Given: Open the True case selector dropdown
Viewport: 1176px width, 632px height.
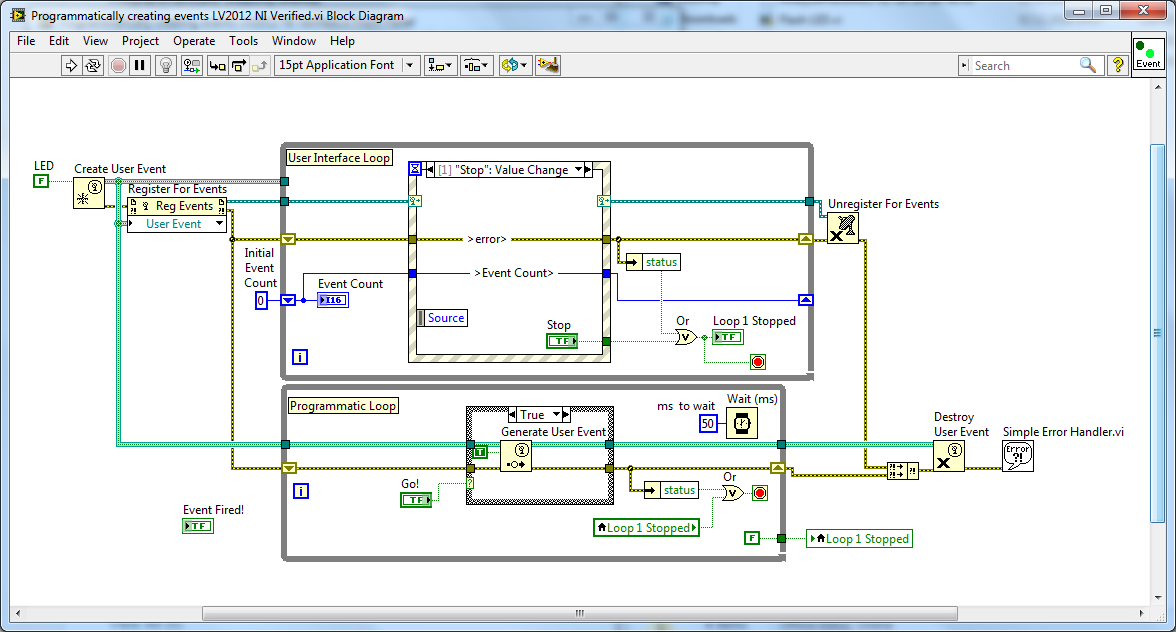Looking at the screenshot, I should click(556, 415).
